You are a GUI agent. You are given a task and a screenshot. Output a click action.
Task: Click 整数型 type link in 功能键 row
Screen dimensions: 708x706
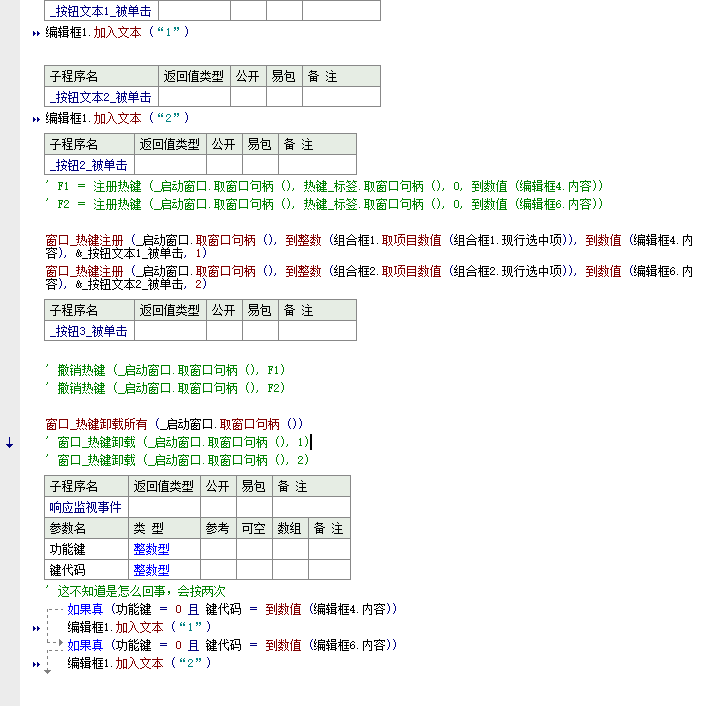tap(151, 549)
